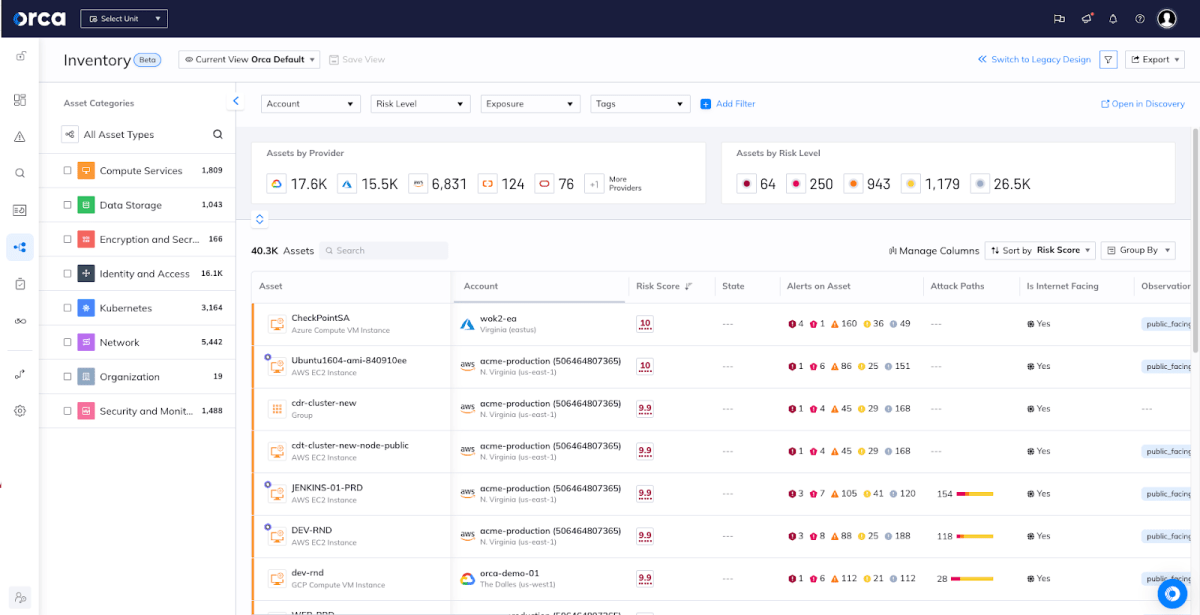Open the Tags filter dropdown
The width and height of the screenshot is (1200, 615).
[640, 104]
